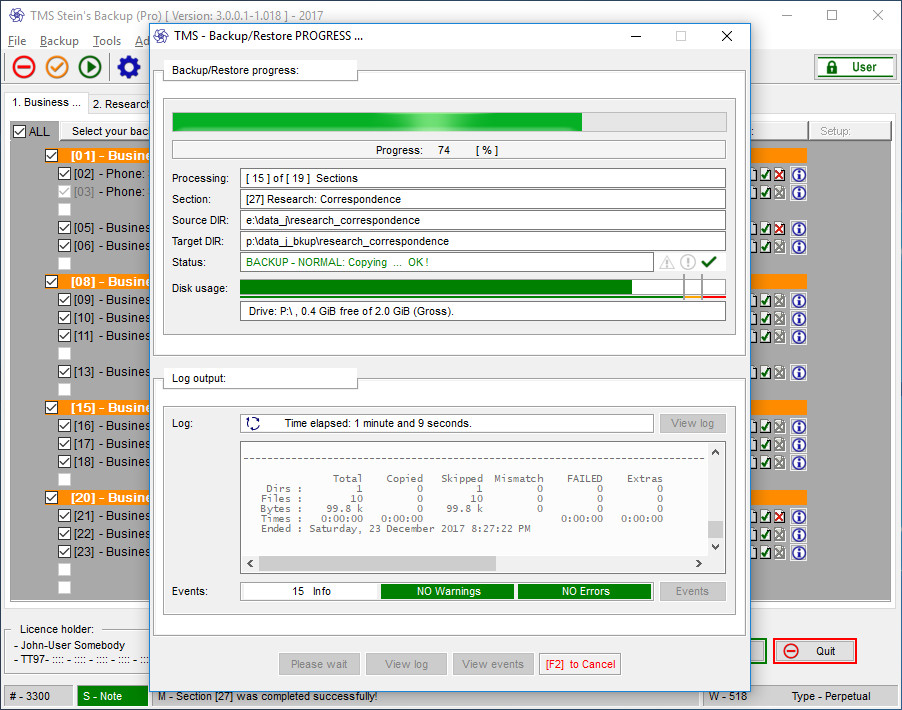Switch to the 2. Research tab
This screenshot has width=902, height=710.
point(120,104)
